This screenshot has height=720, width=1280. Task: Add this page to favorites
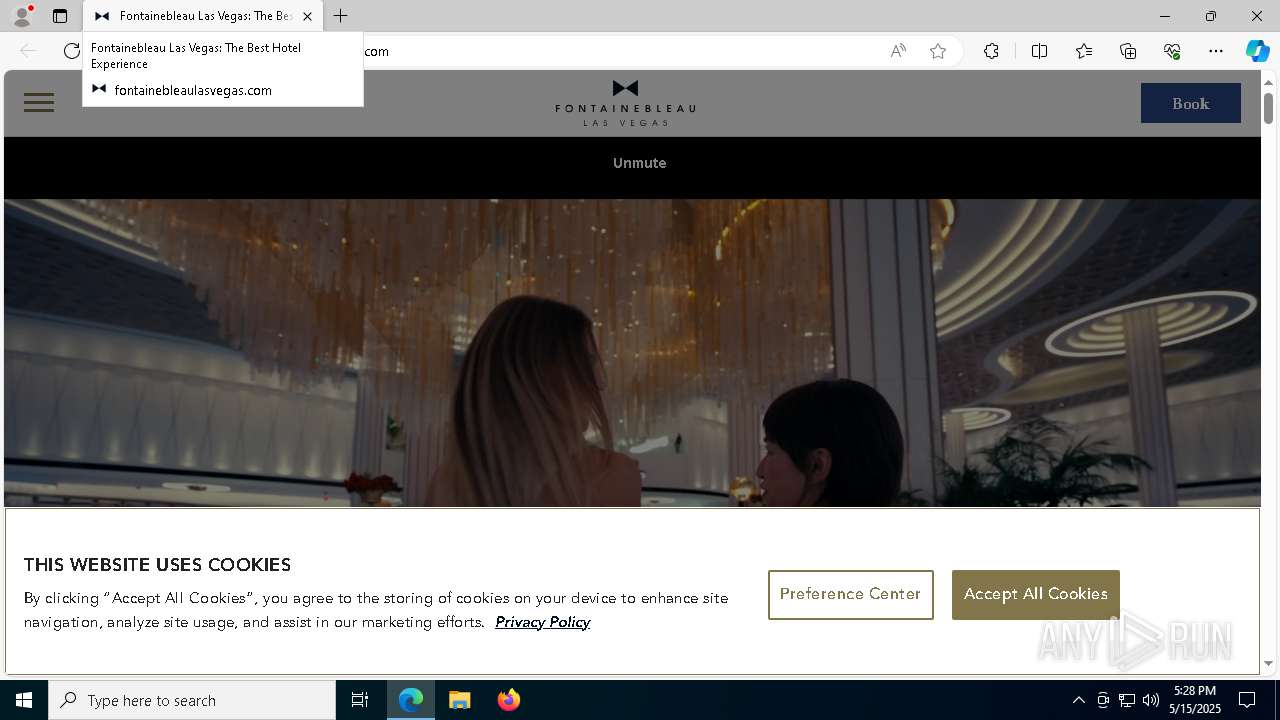pos(938,51)
